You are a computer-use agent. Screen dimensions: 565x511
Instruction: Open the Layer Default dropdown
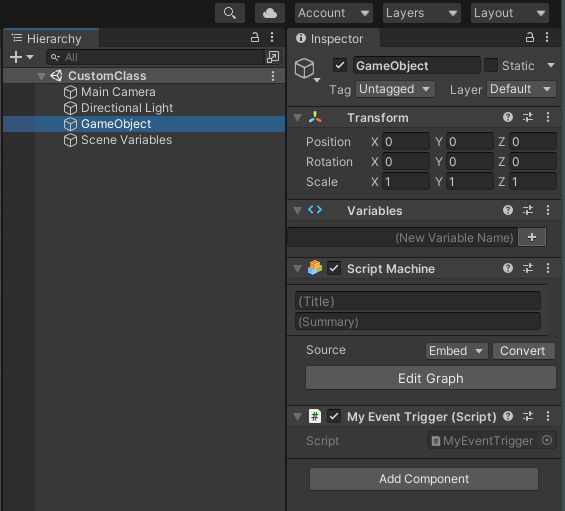point(521,89)
